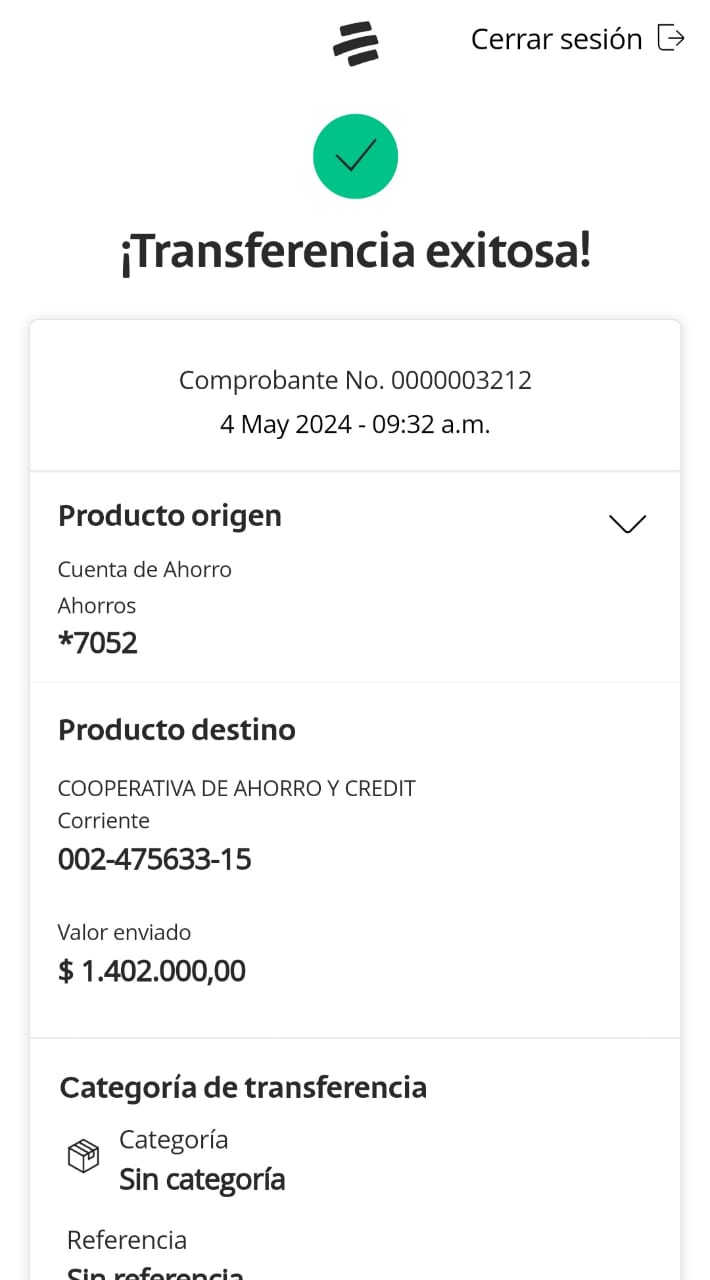Click the logout arrow icon

pyautogui.click(x=671, y=38)
